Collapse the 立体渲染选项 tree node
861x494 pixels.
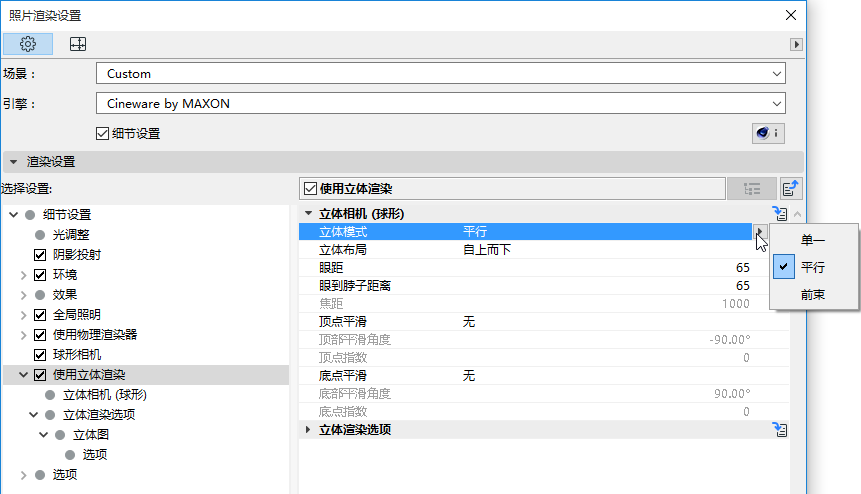pyautogui.click(x=33, y=415)
